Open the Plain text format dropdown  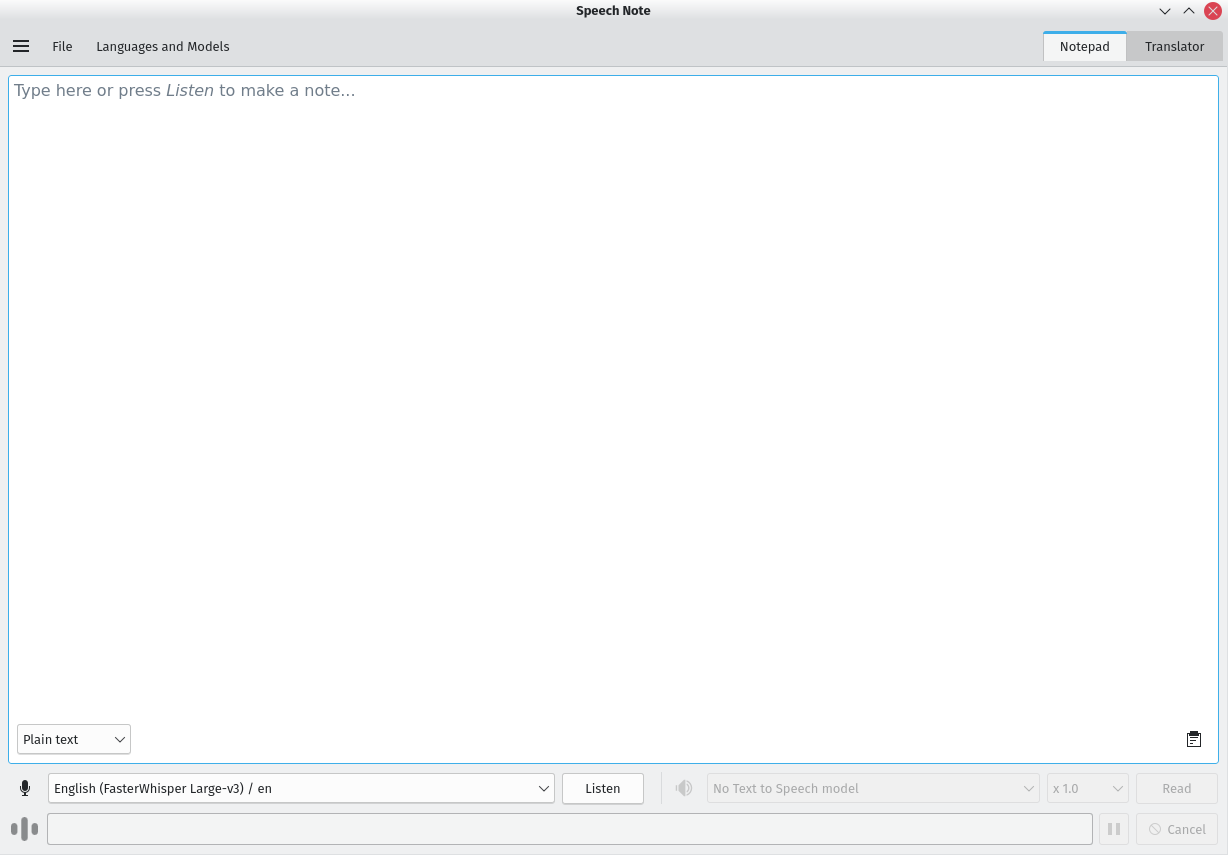[74, 740]
